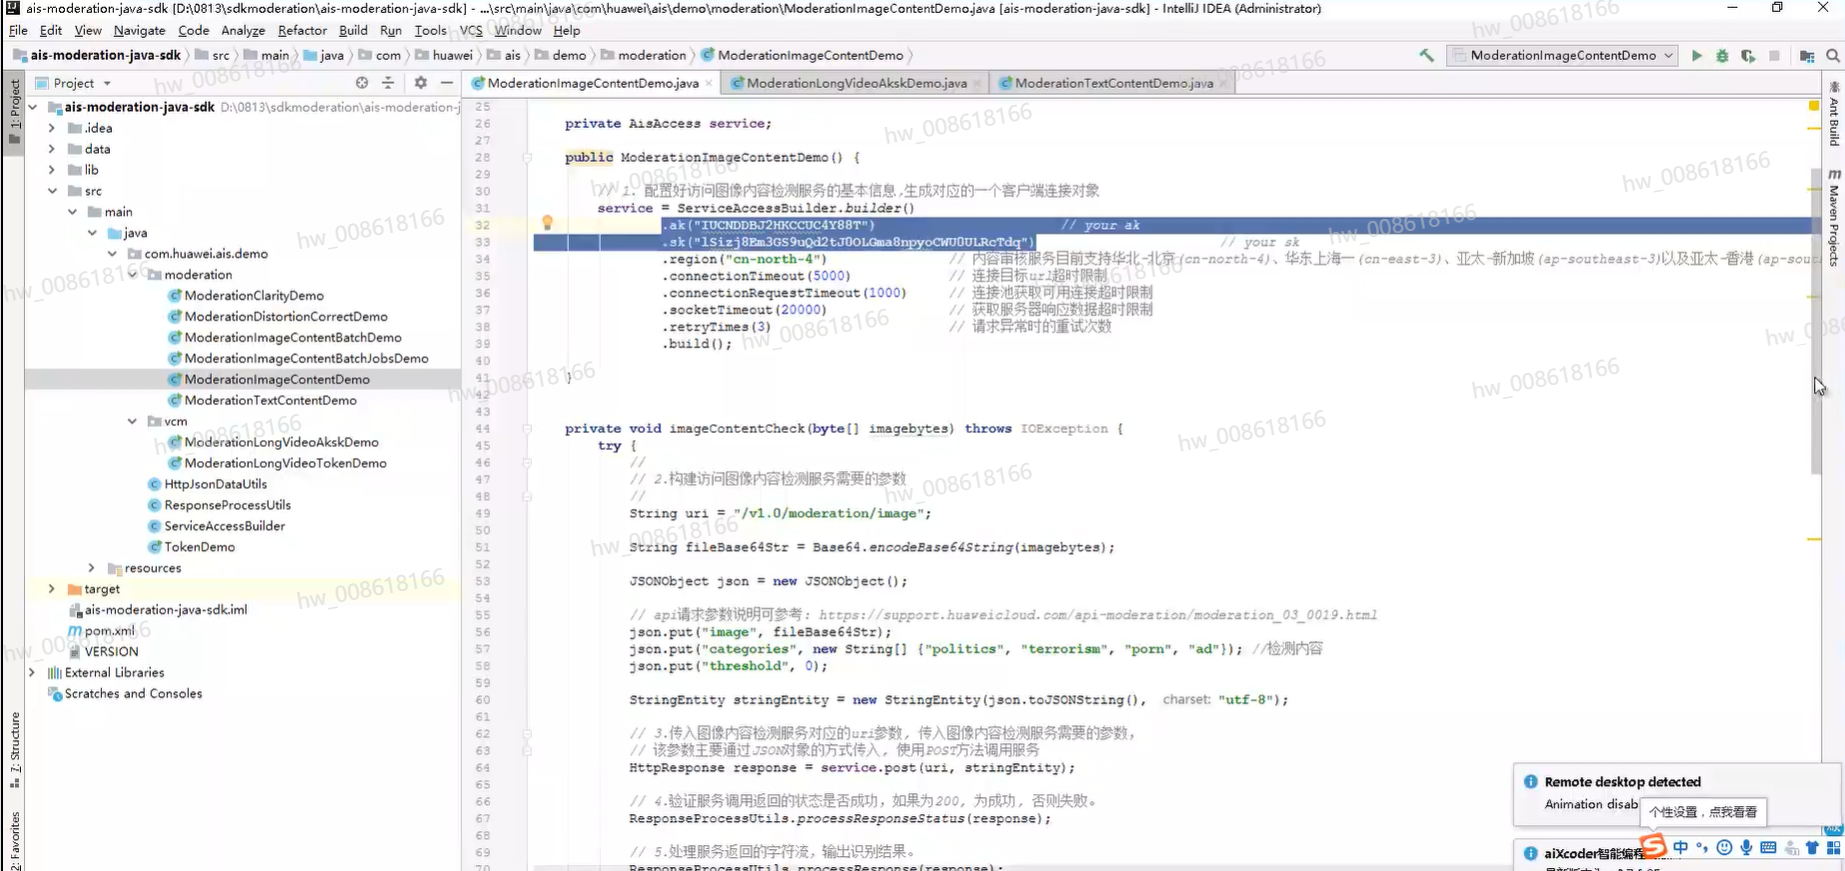Select ServiceAccessBuilder in project tree

tap(224, 526)
